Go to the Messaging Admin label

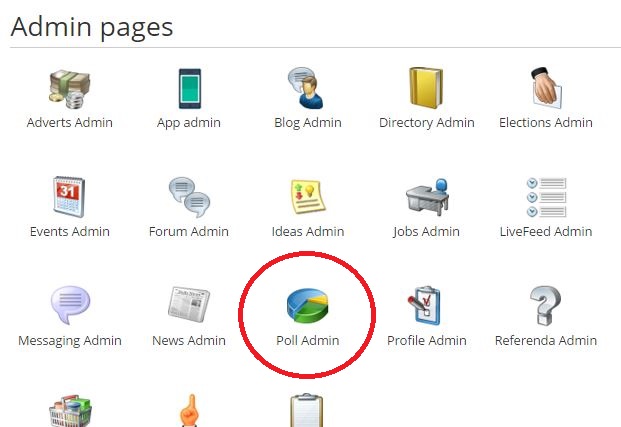70,341
